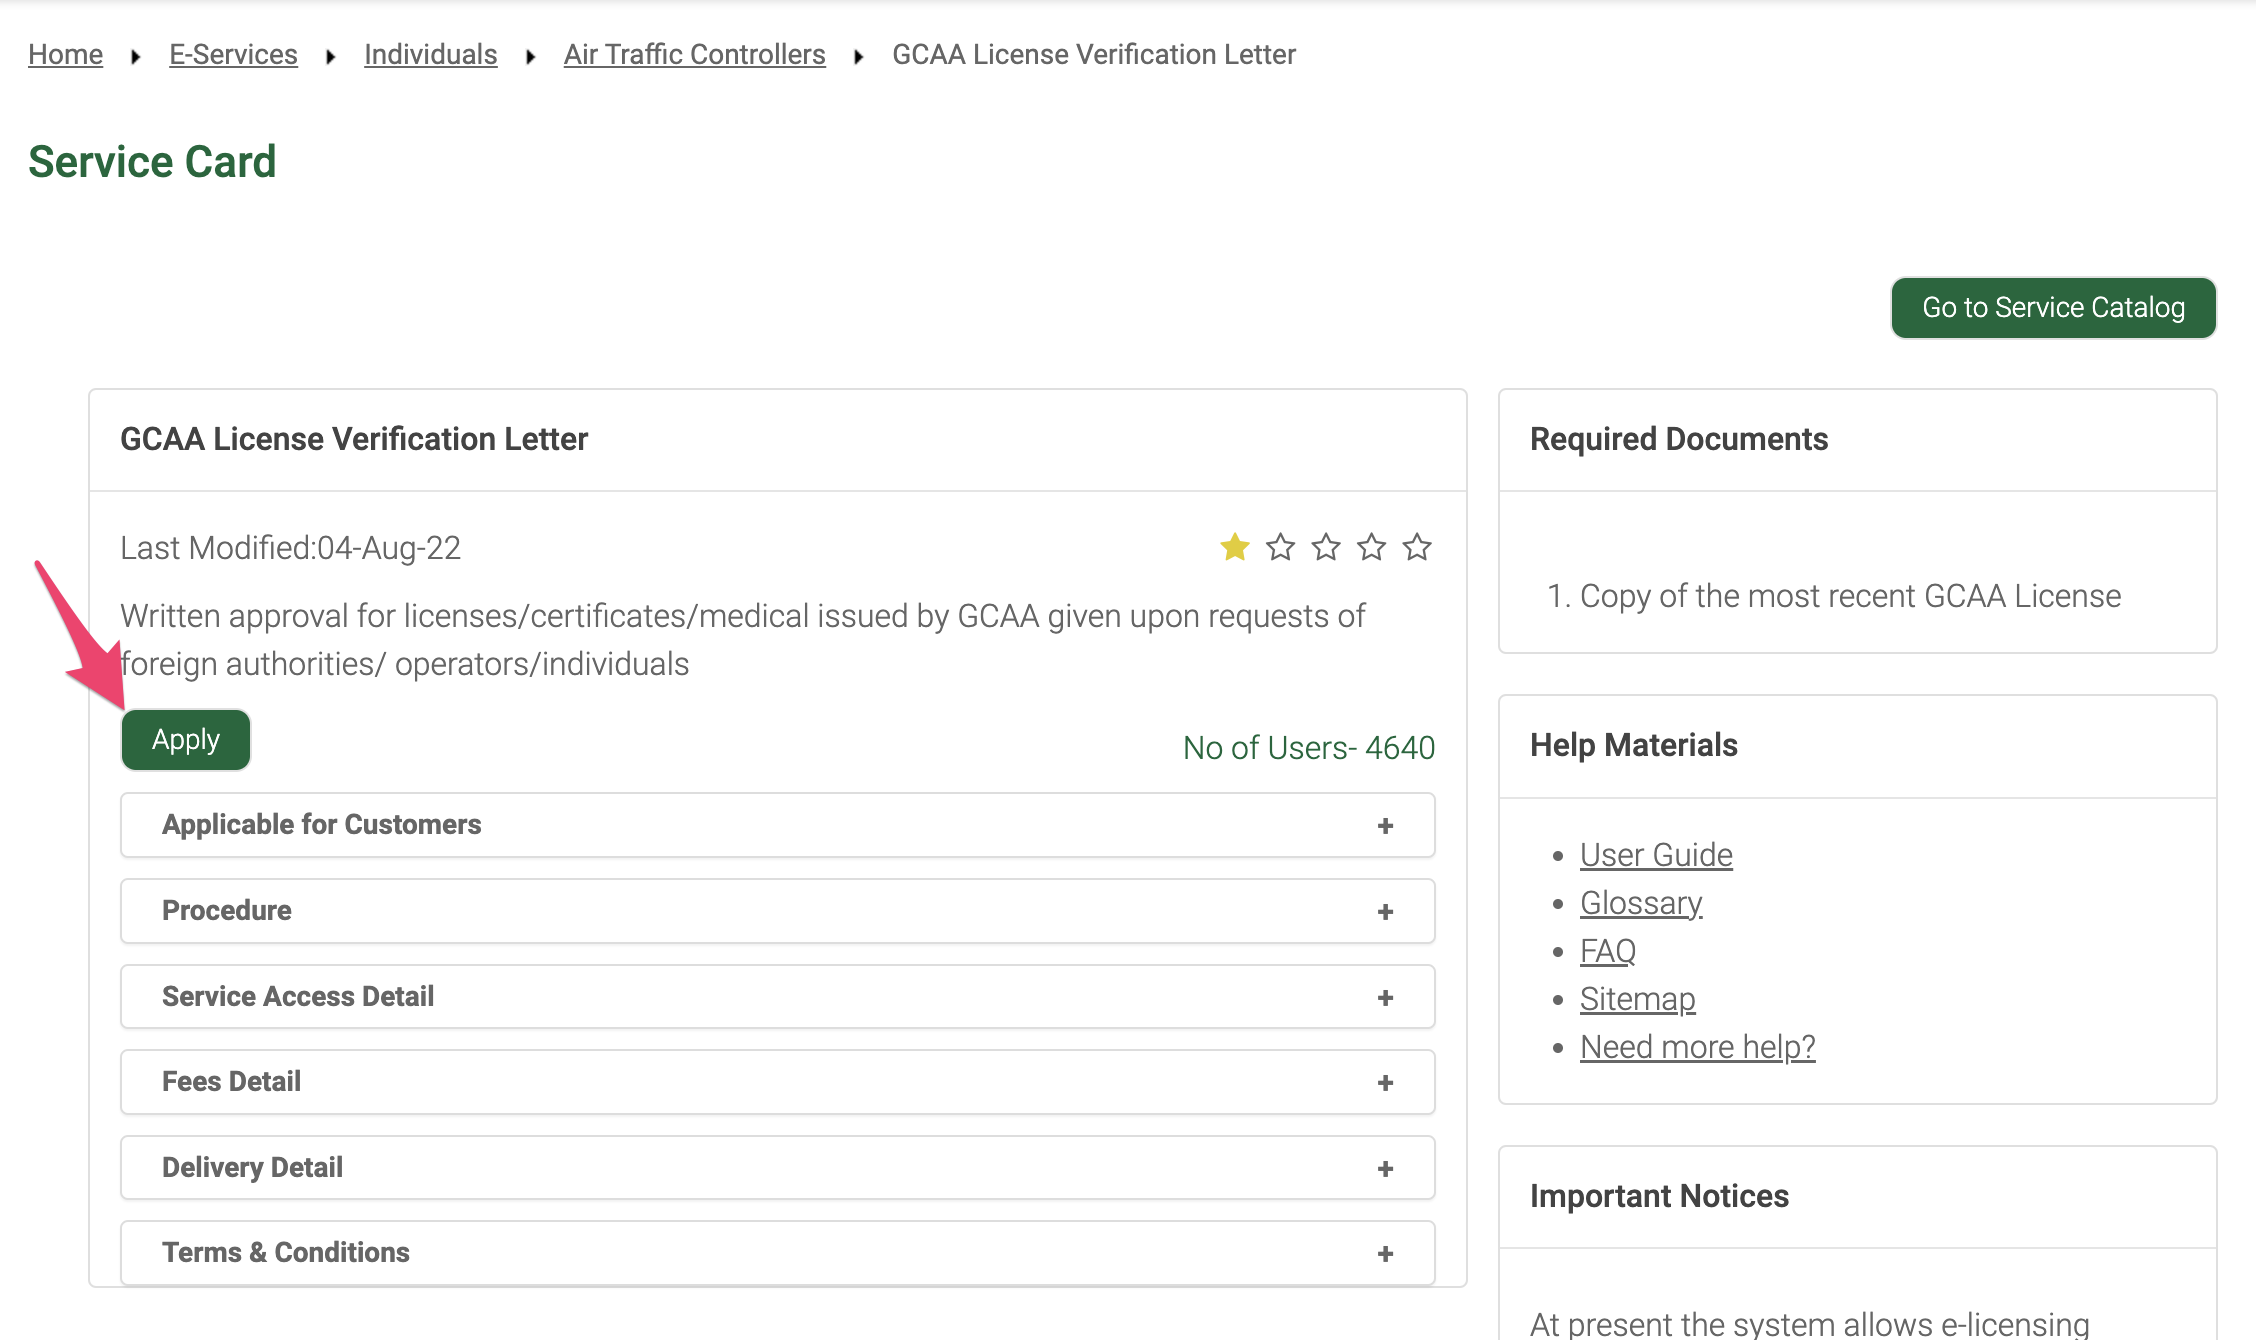The image size is (2256, 1340).
Task: Click Copy of the most recent GCAA License
Action: (1850, 596)
